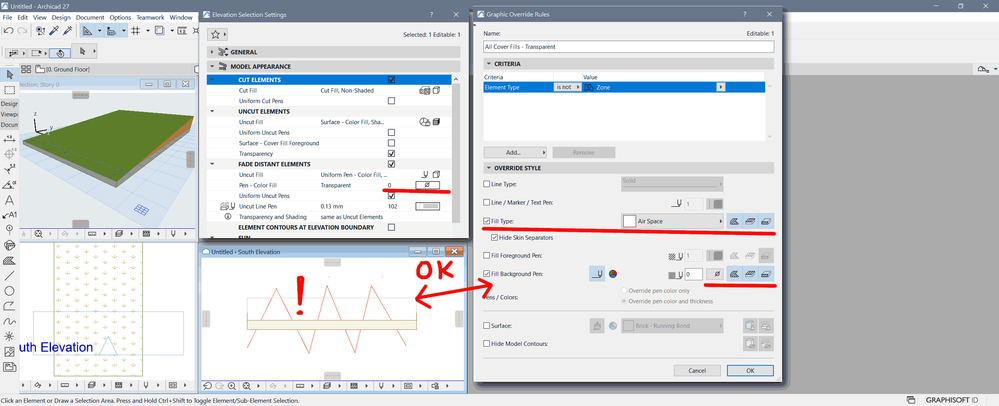Screen dimensions: 999x406
Task: Uncheck Hide Skin Separators
Action: click(x=495, y=237)
